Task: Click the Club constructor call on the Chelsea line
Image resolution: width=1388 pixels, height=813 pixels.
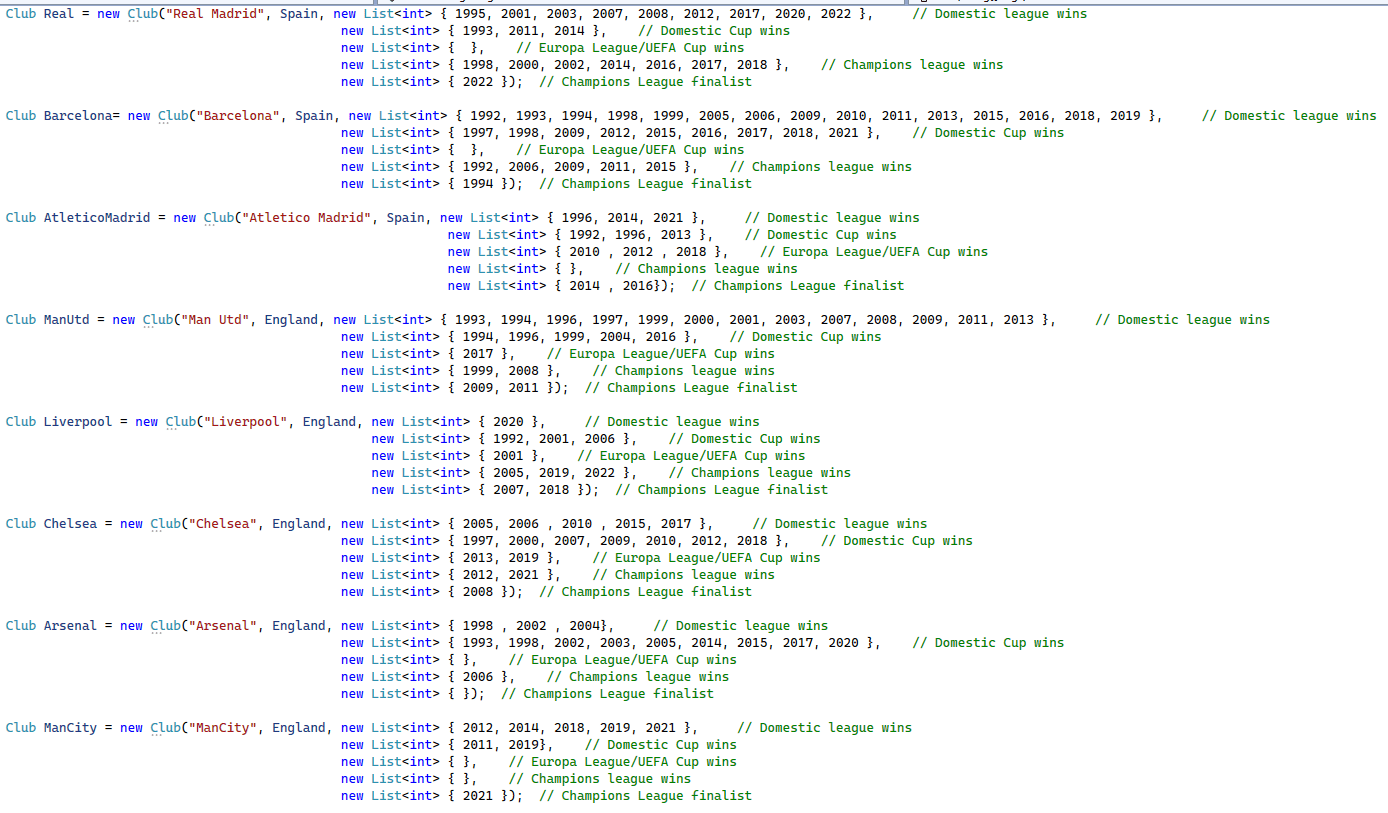Action: [165, 524]
